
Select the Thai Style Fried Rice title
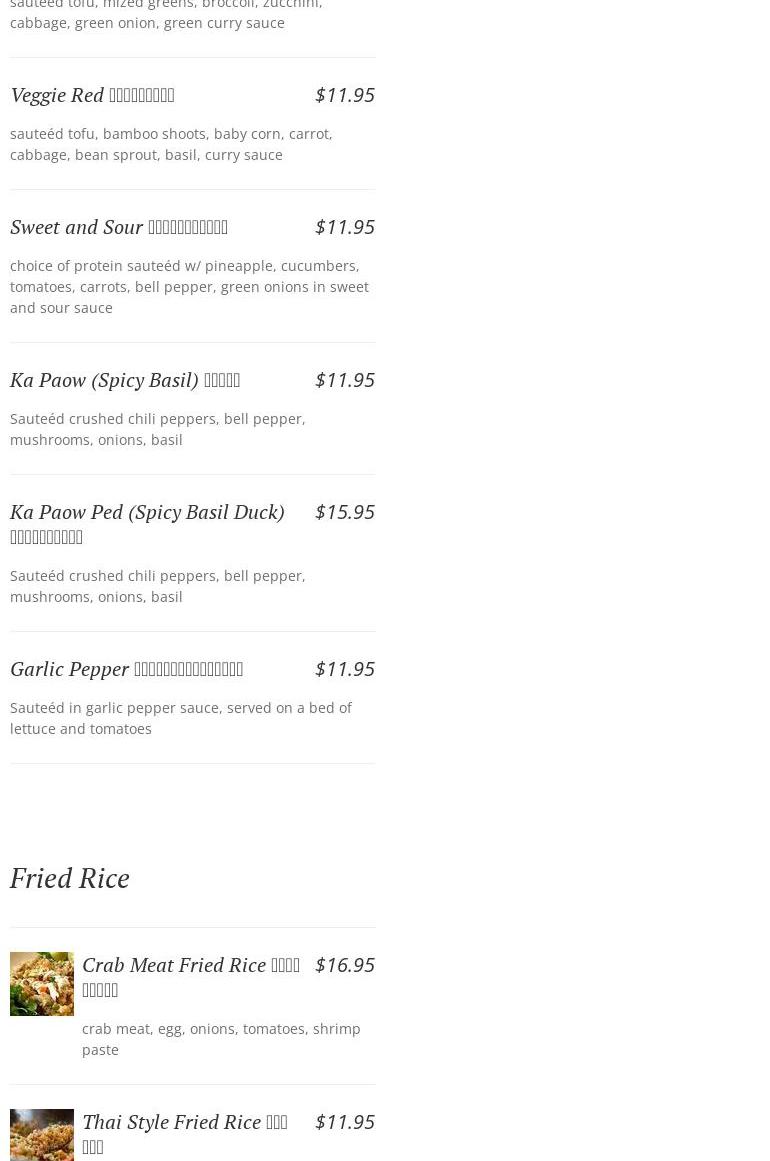(x=184, y=1134)
